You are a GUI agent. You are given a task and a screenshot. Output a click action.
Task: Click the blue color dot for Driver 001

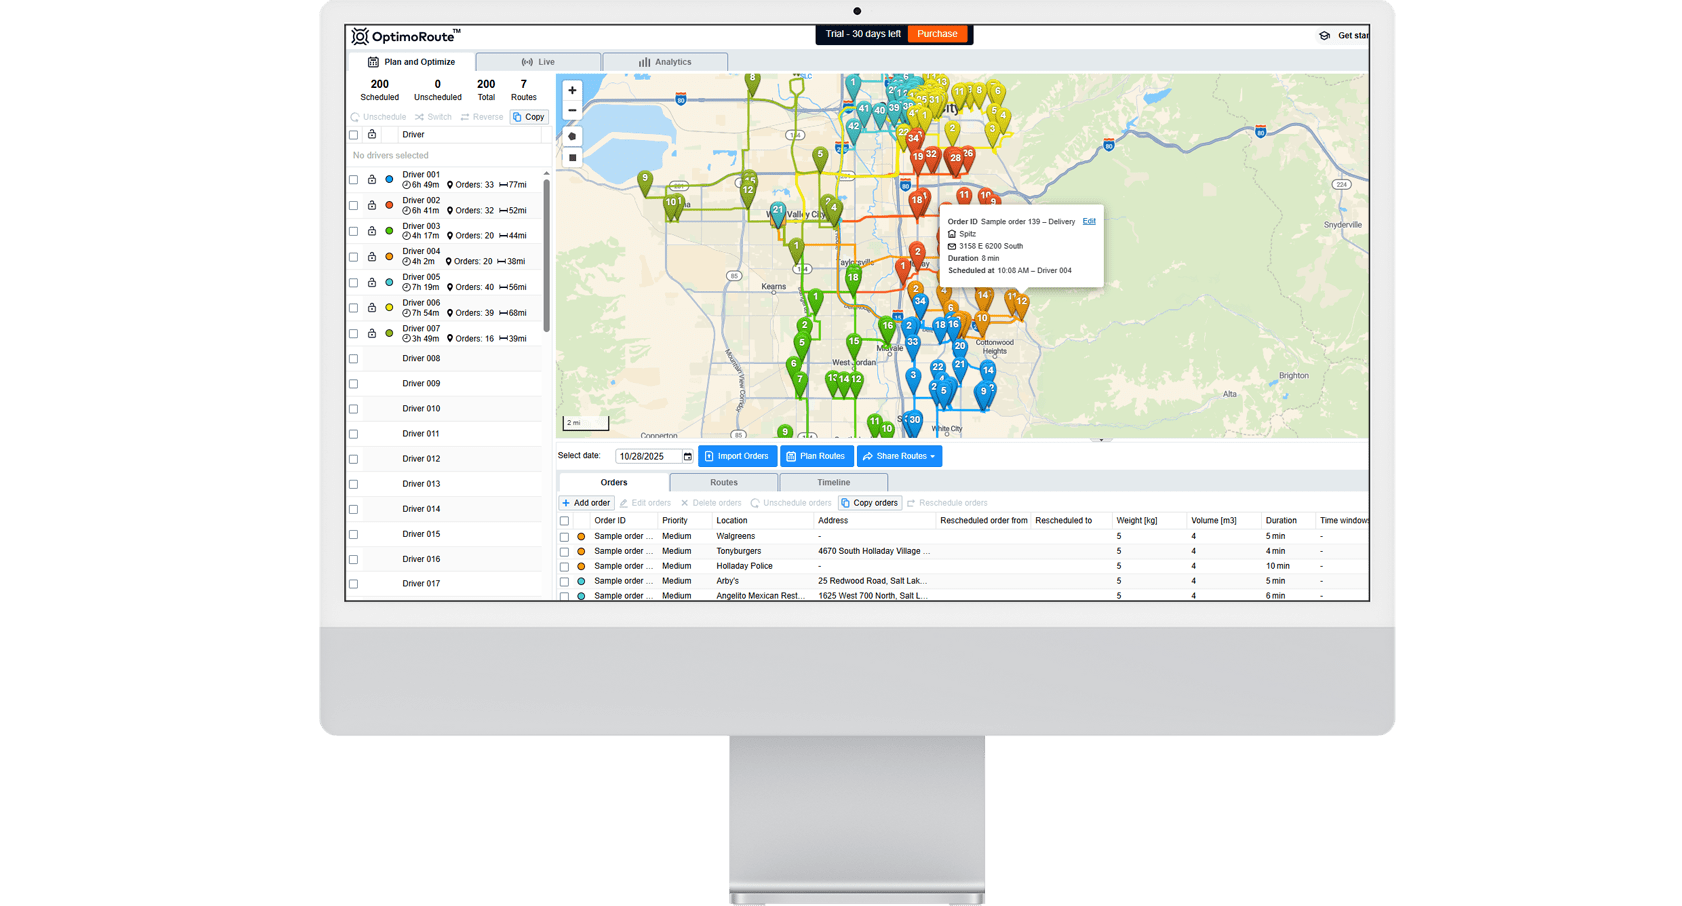coord(389,180)
